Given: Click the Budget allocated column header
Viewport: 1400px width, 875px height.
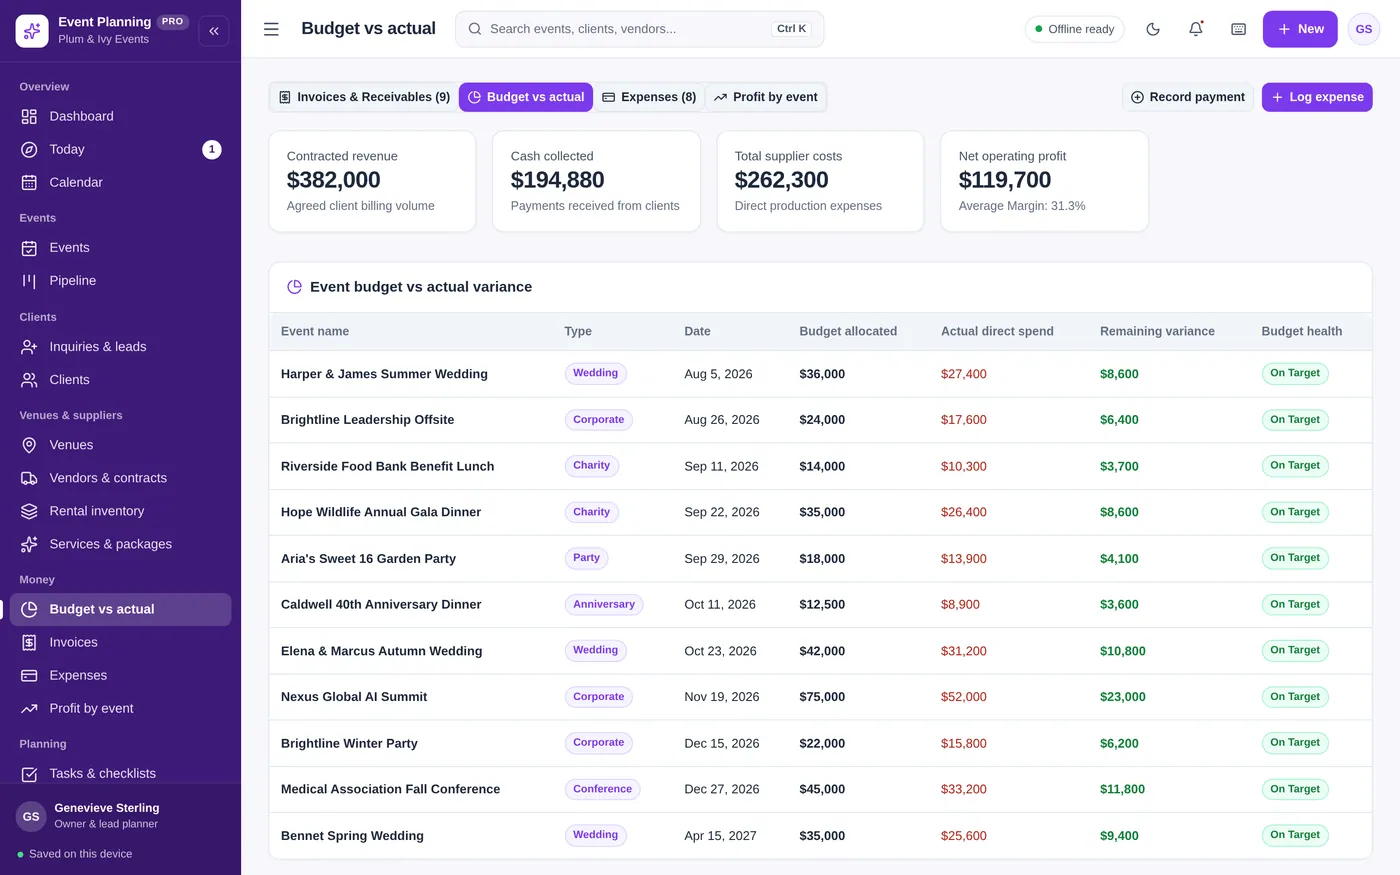Looking at the screenshot, I should tap(848, 331).
